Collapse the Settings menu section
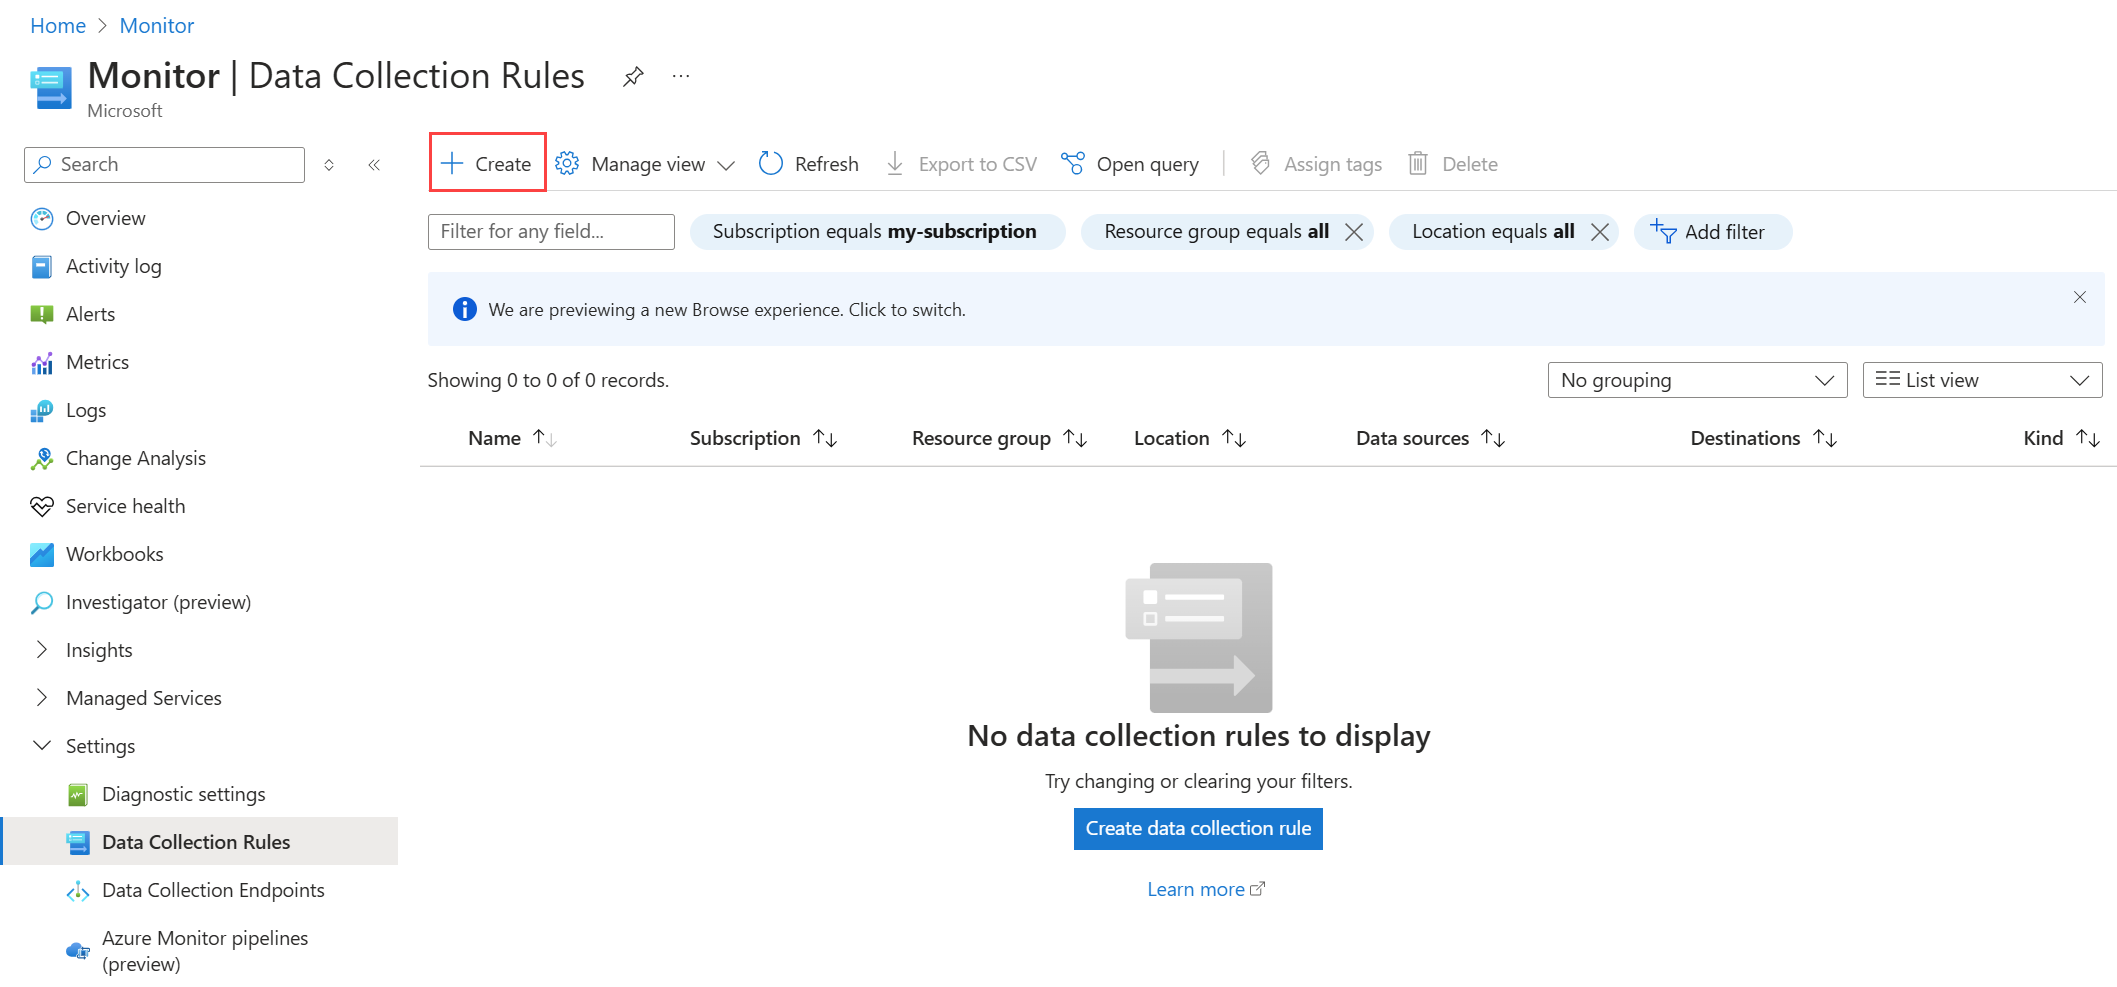 pos(42,746)
